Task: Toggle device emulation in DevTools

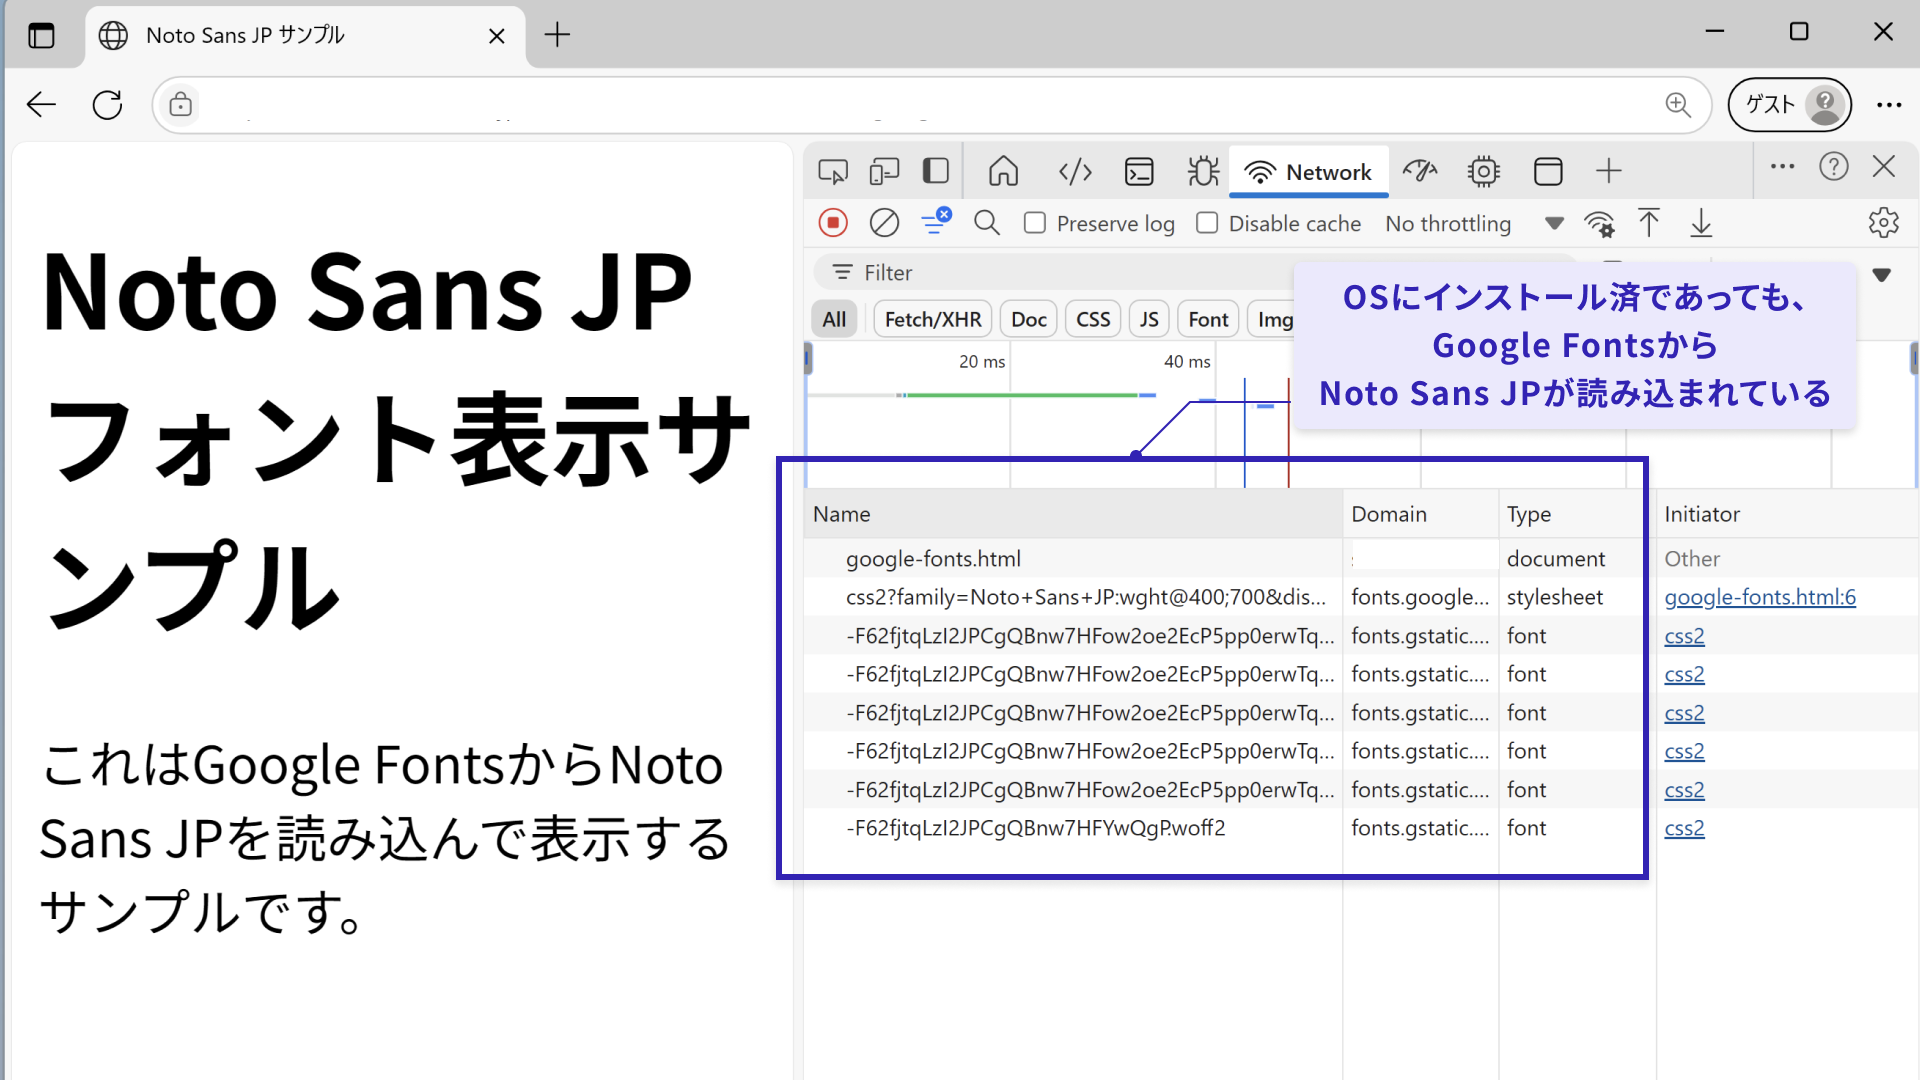Action: (x=884, y=172)
